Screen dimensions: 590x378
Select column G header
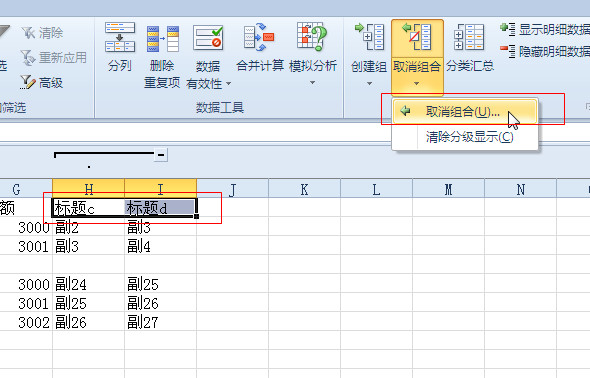click(26, 189)
